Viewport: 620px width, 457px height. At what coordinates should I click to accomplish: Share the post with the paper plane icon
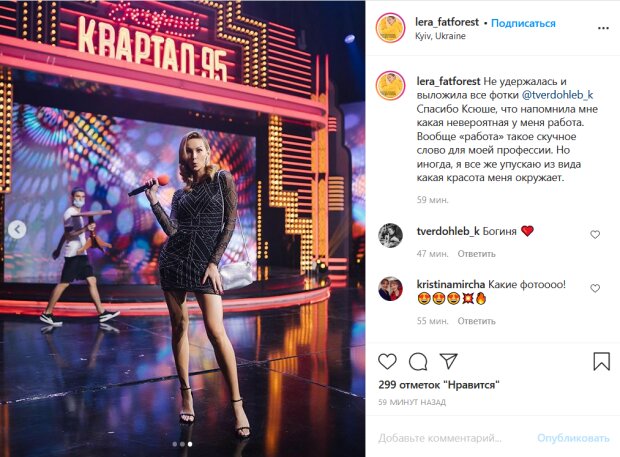click(448, 361)
